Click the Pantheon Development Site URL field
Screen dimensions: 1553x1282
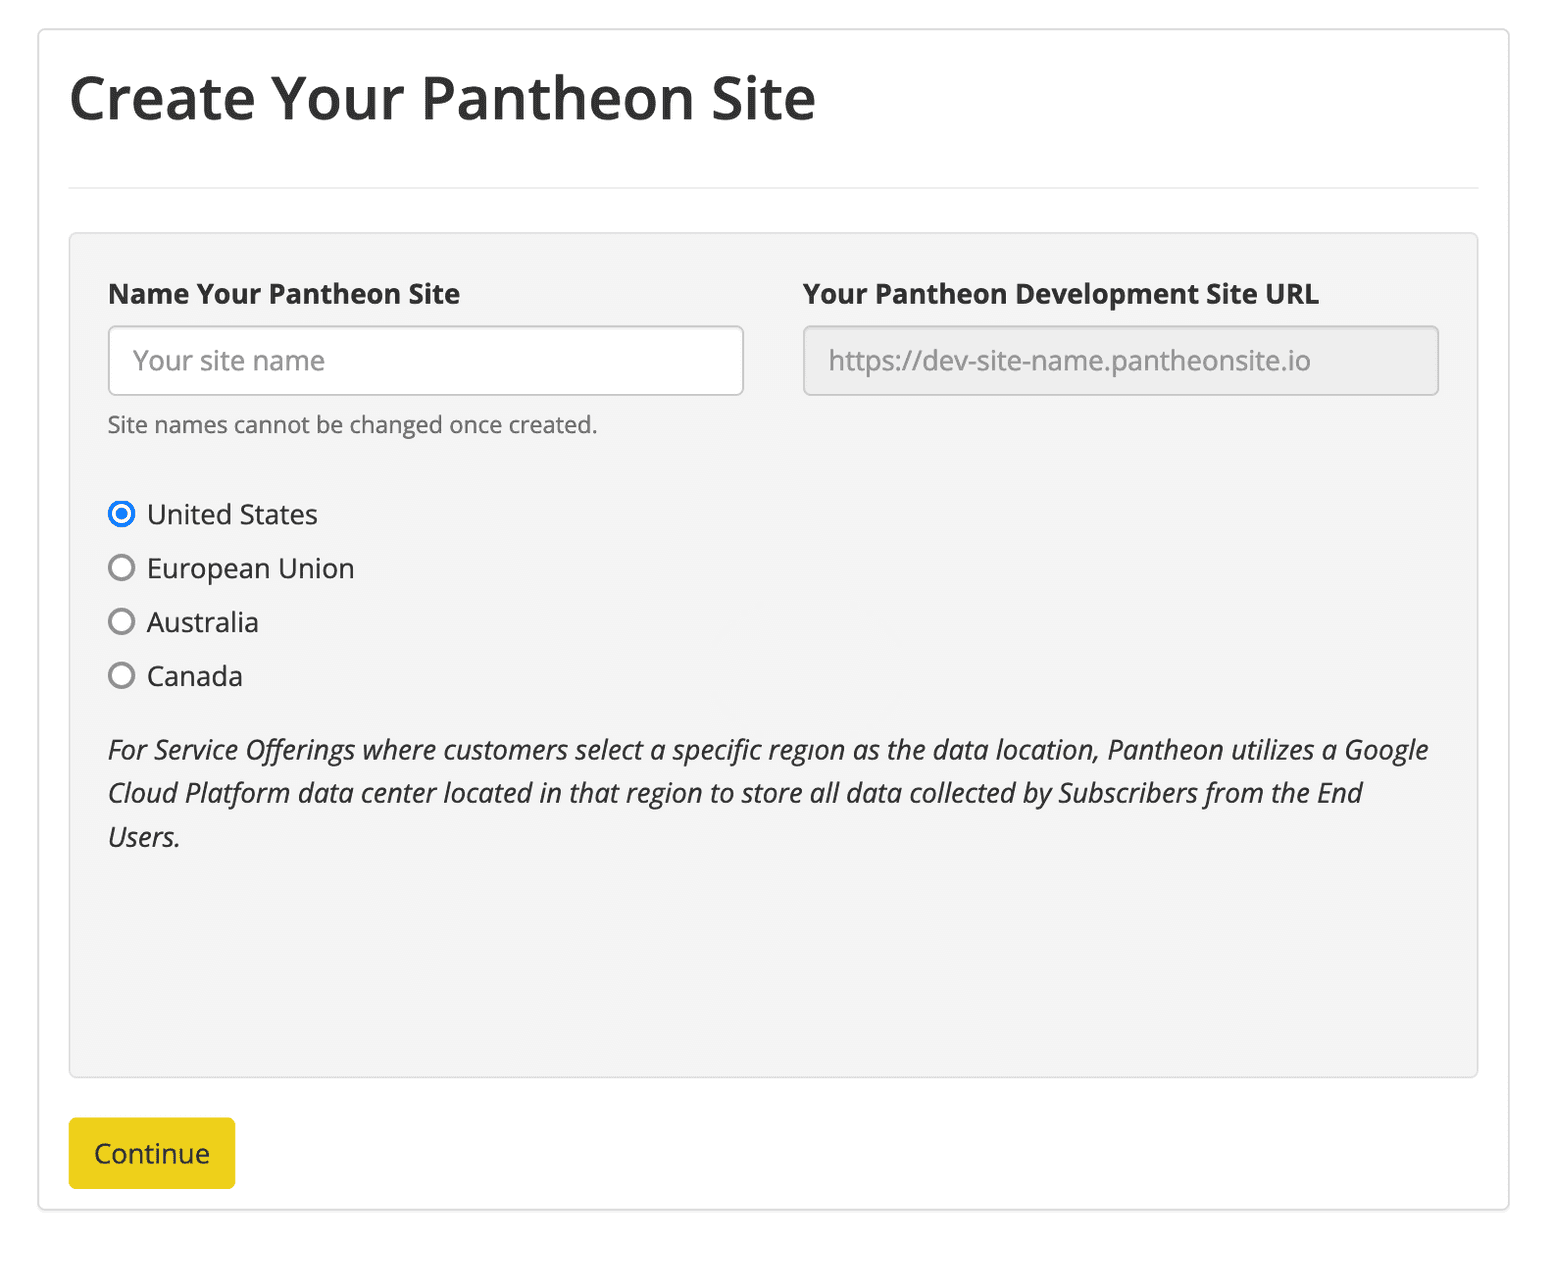[1120, 361]
